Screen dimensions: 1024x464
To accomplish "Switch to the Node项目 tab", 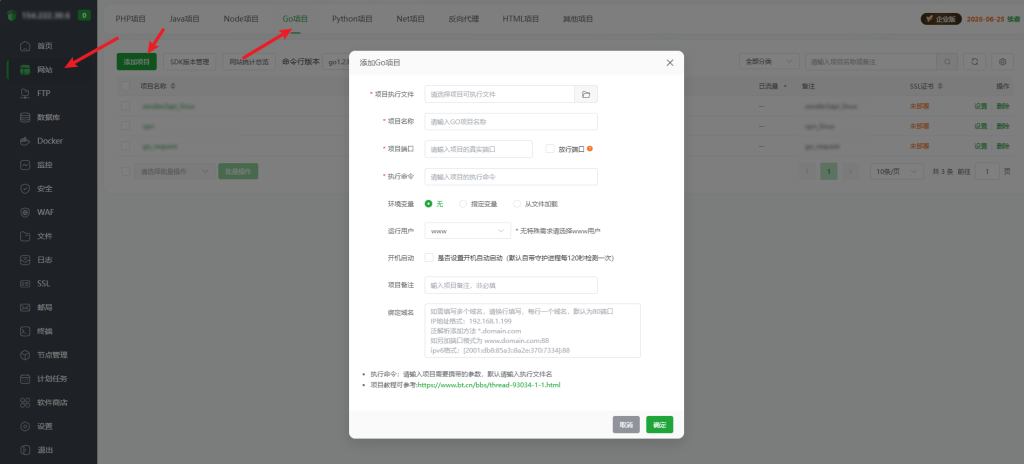I will point(241,19).
